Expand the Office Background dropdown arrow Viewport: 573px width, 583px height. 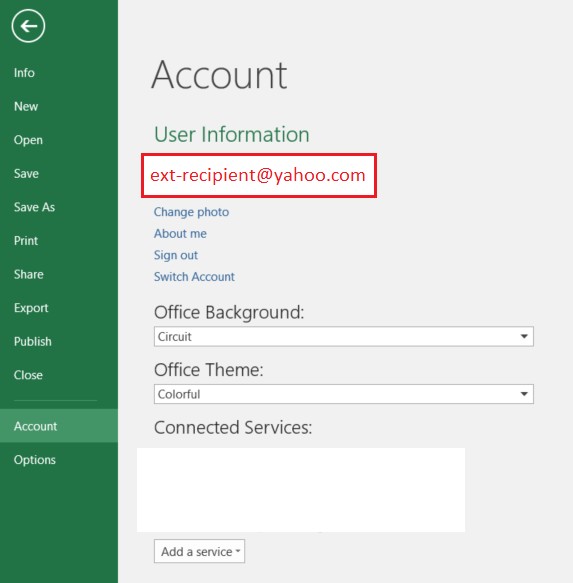coord(524,336)
